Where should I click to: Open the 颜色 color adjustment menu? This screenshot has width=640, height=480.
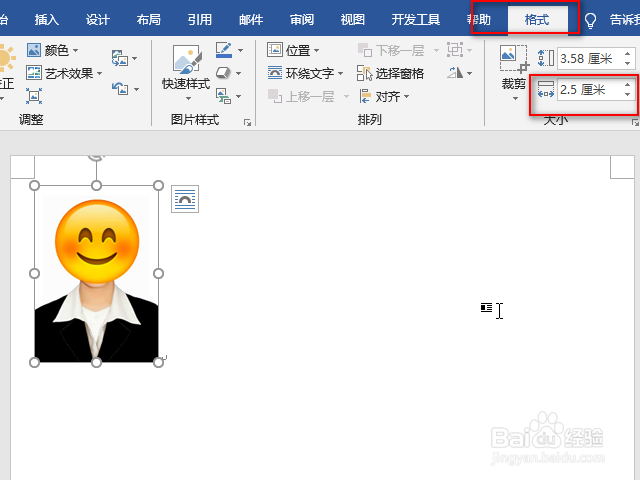[52, 50]
